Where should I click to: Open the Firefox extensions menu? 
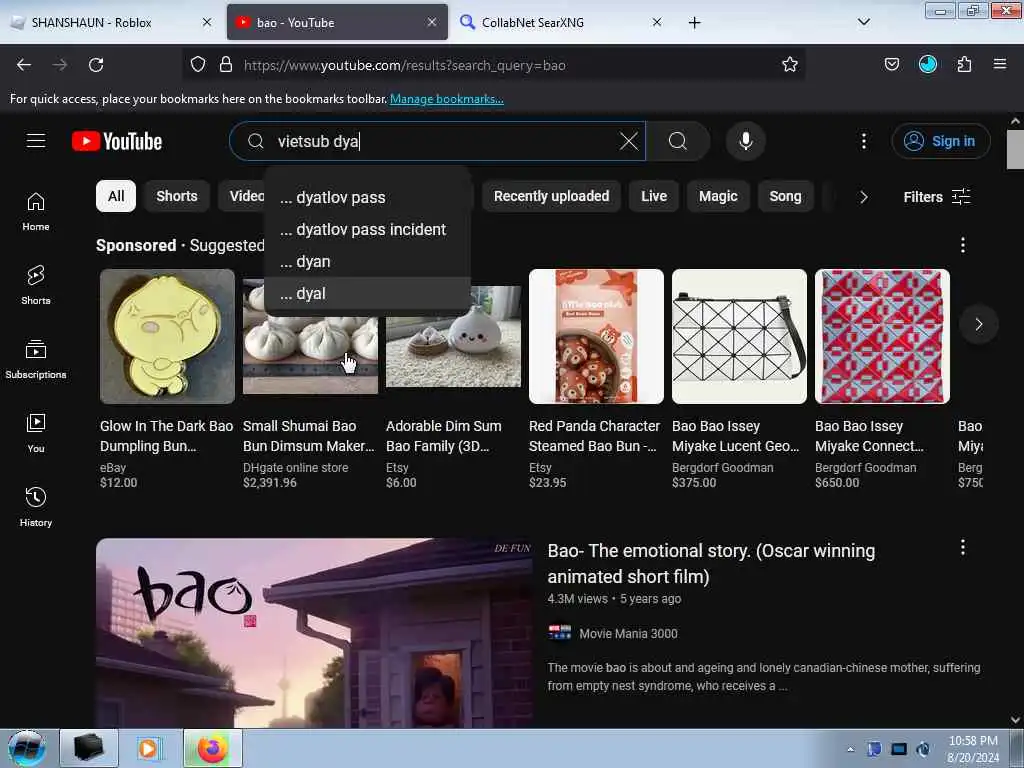coord(964,65)
